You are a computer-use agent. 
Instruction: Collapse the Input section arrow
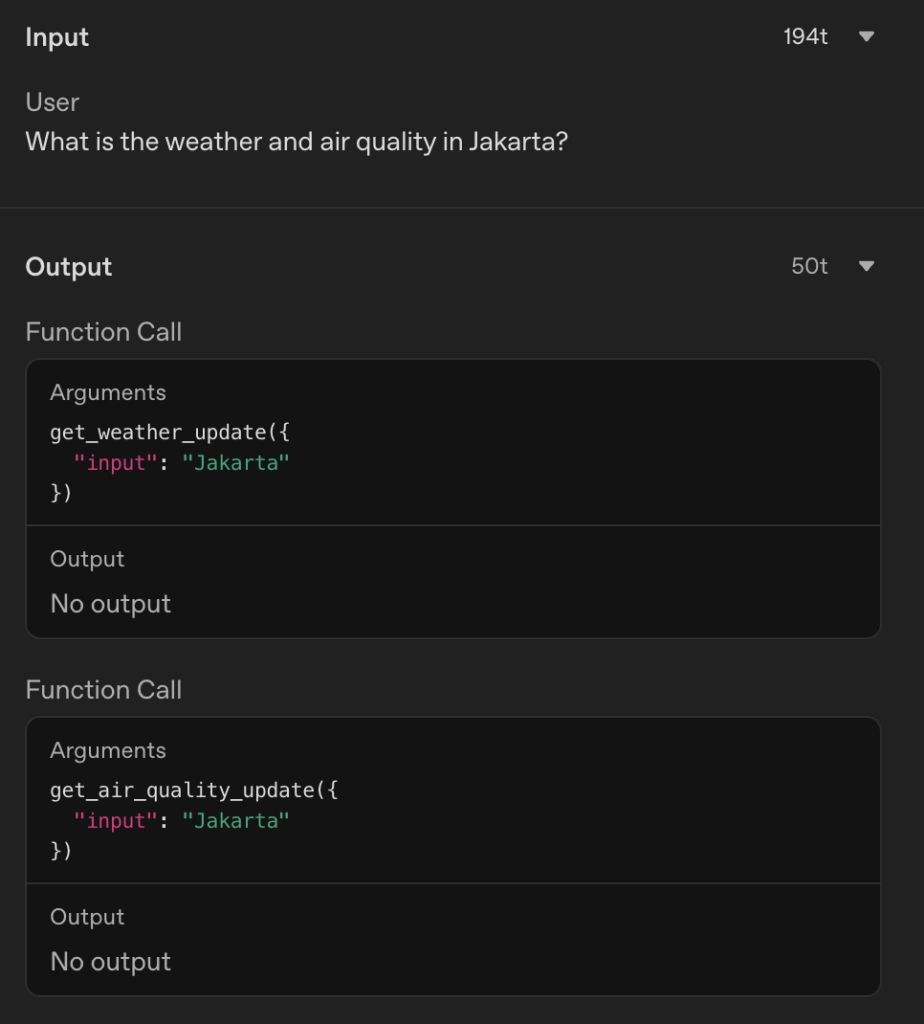pyautogui.click(x=867, y=37)
